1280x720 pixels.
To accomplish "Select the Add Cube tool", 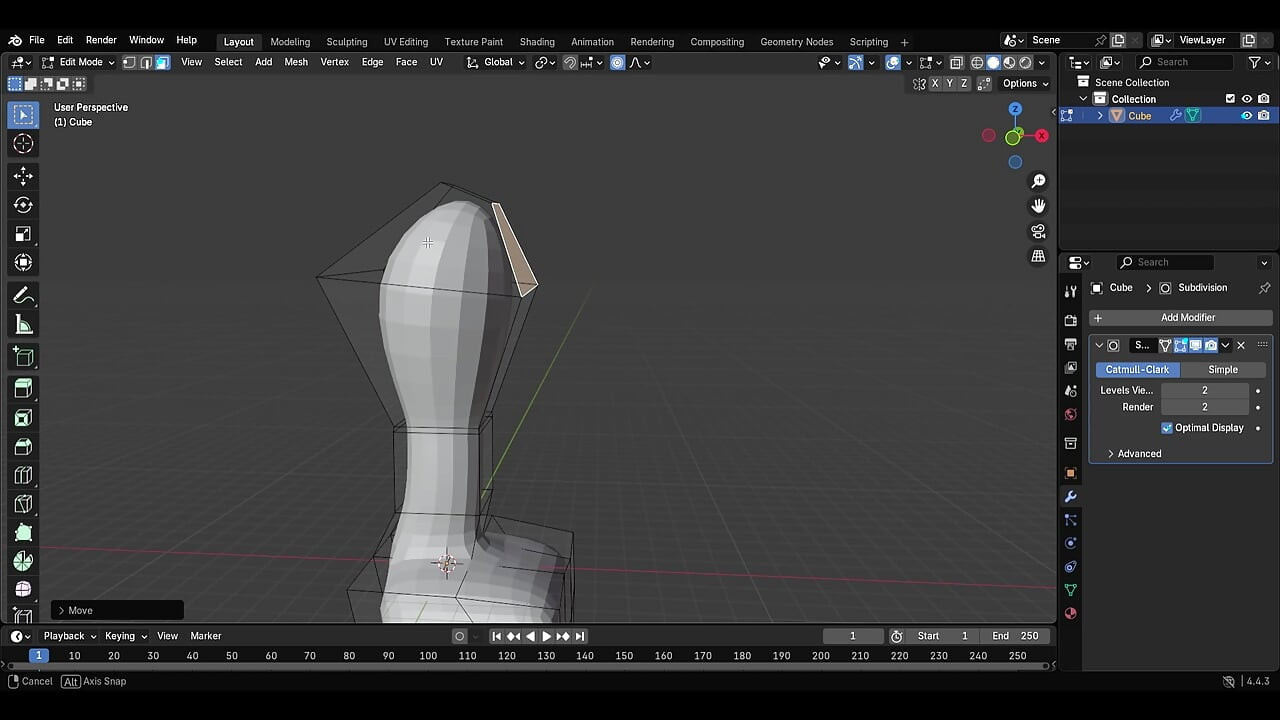I will 23,357.
